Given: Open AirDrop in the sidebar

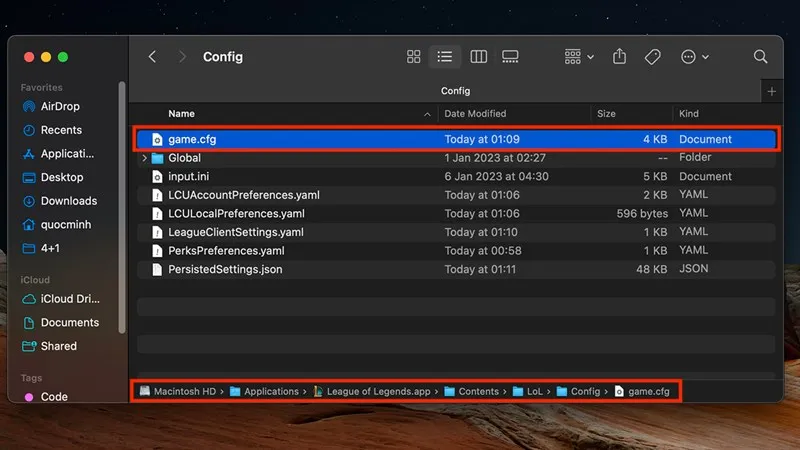Looking at the screenshot, I should coord(60,106).
